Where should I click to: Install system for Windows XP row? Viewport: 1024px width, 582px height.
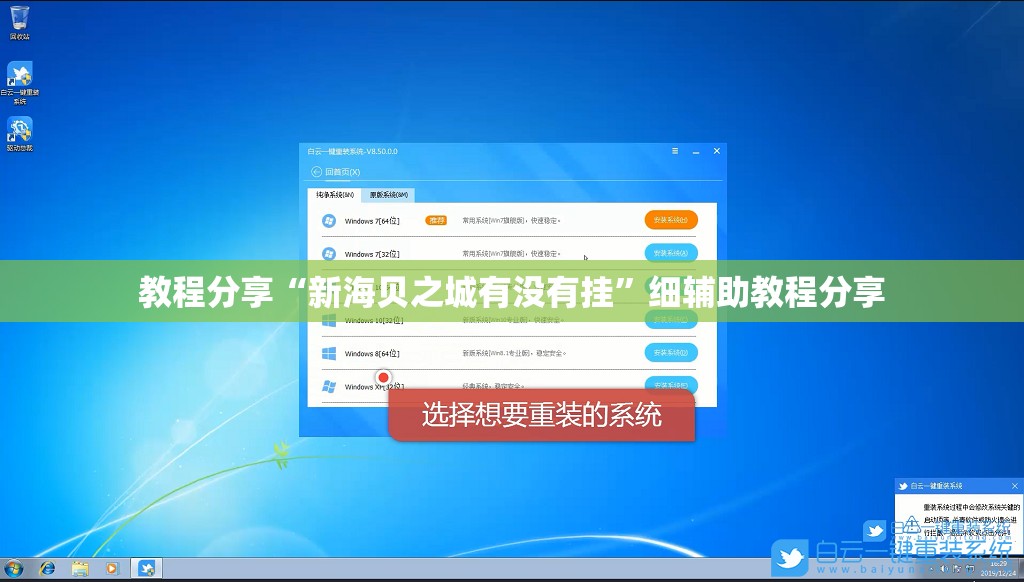[x=671, y=383]
